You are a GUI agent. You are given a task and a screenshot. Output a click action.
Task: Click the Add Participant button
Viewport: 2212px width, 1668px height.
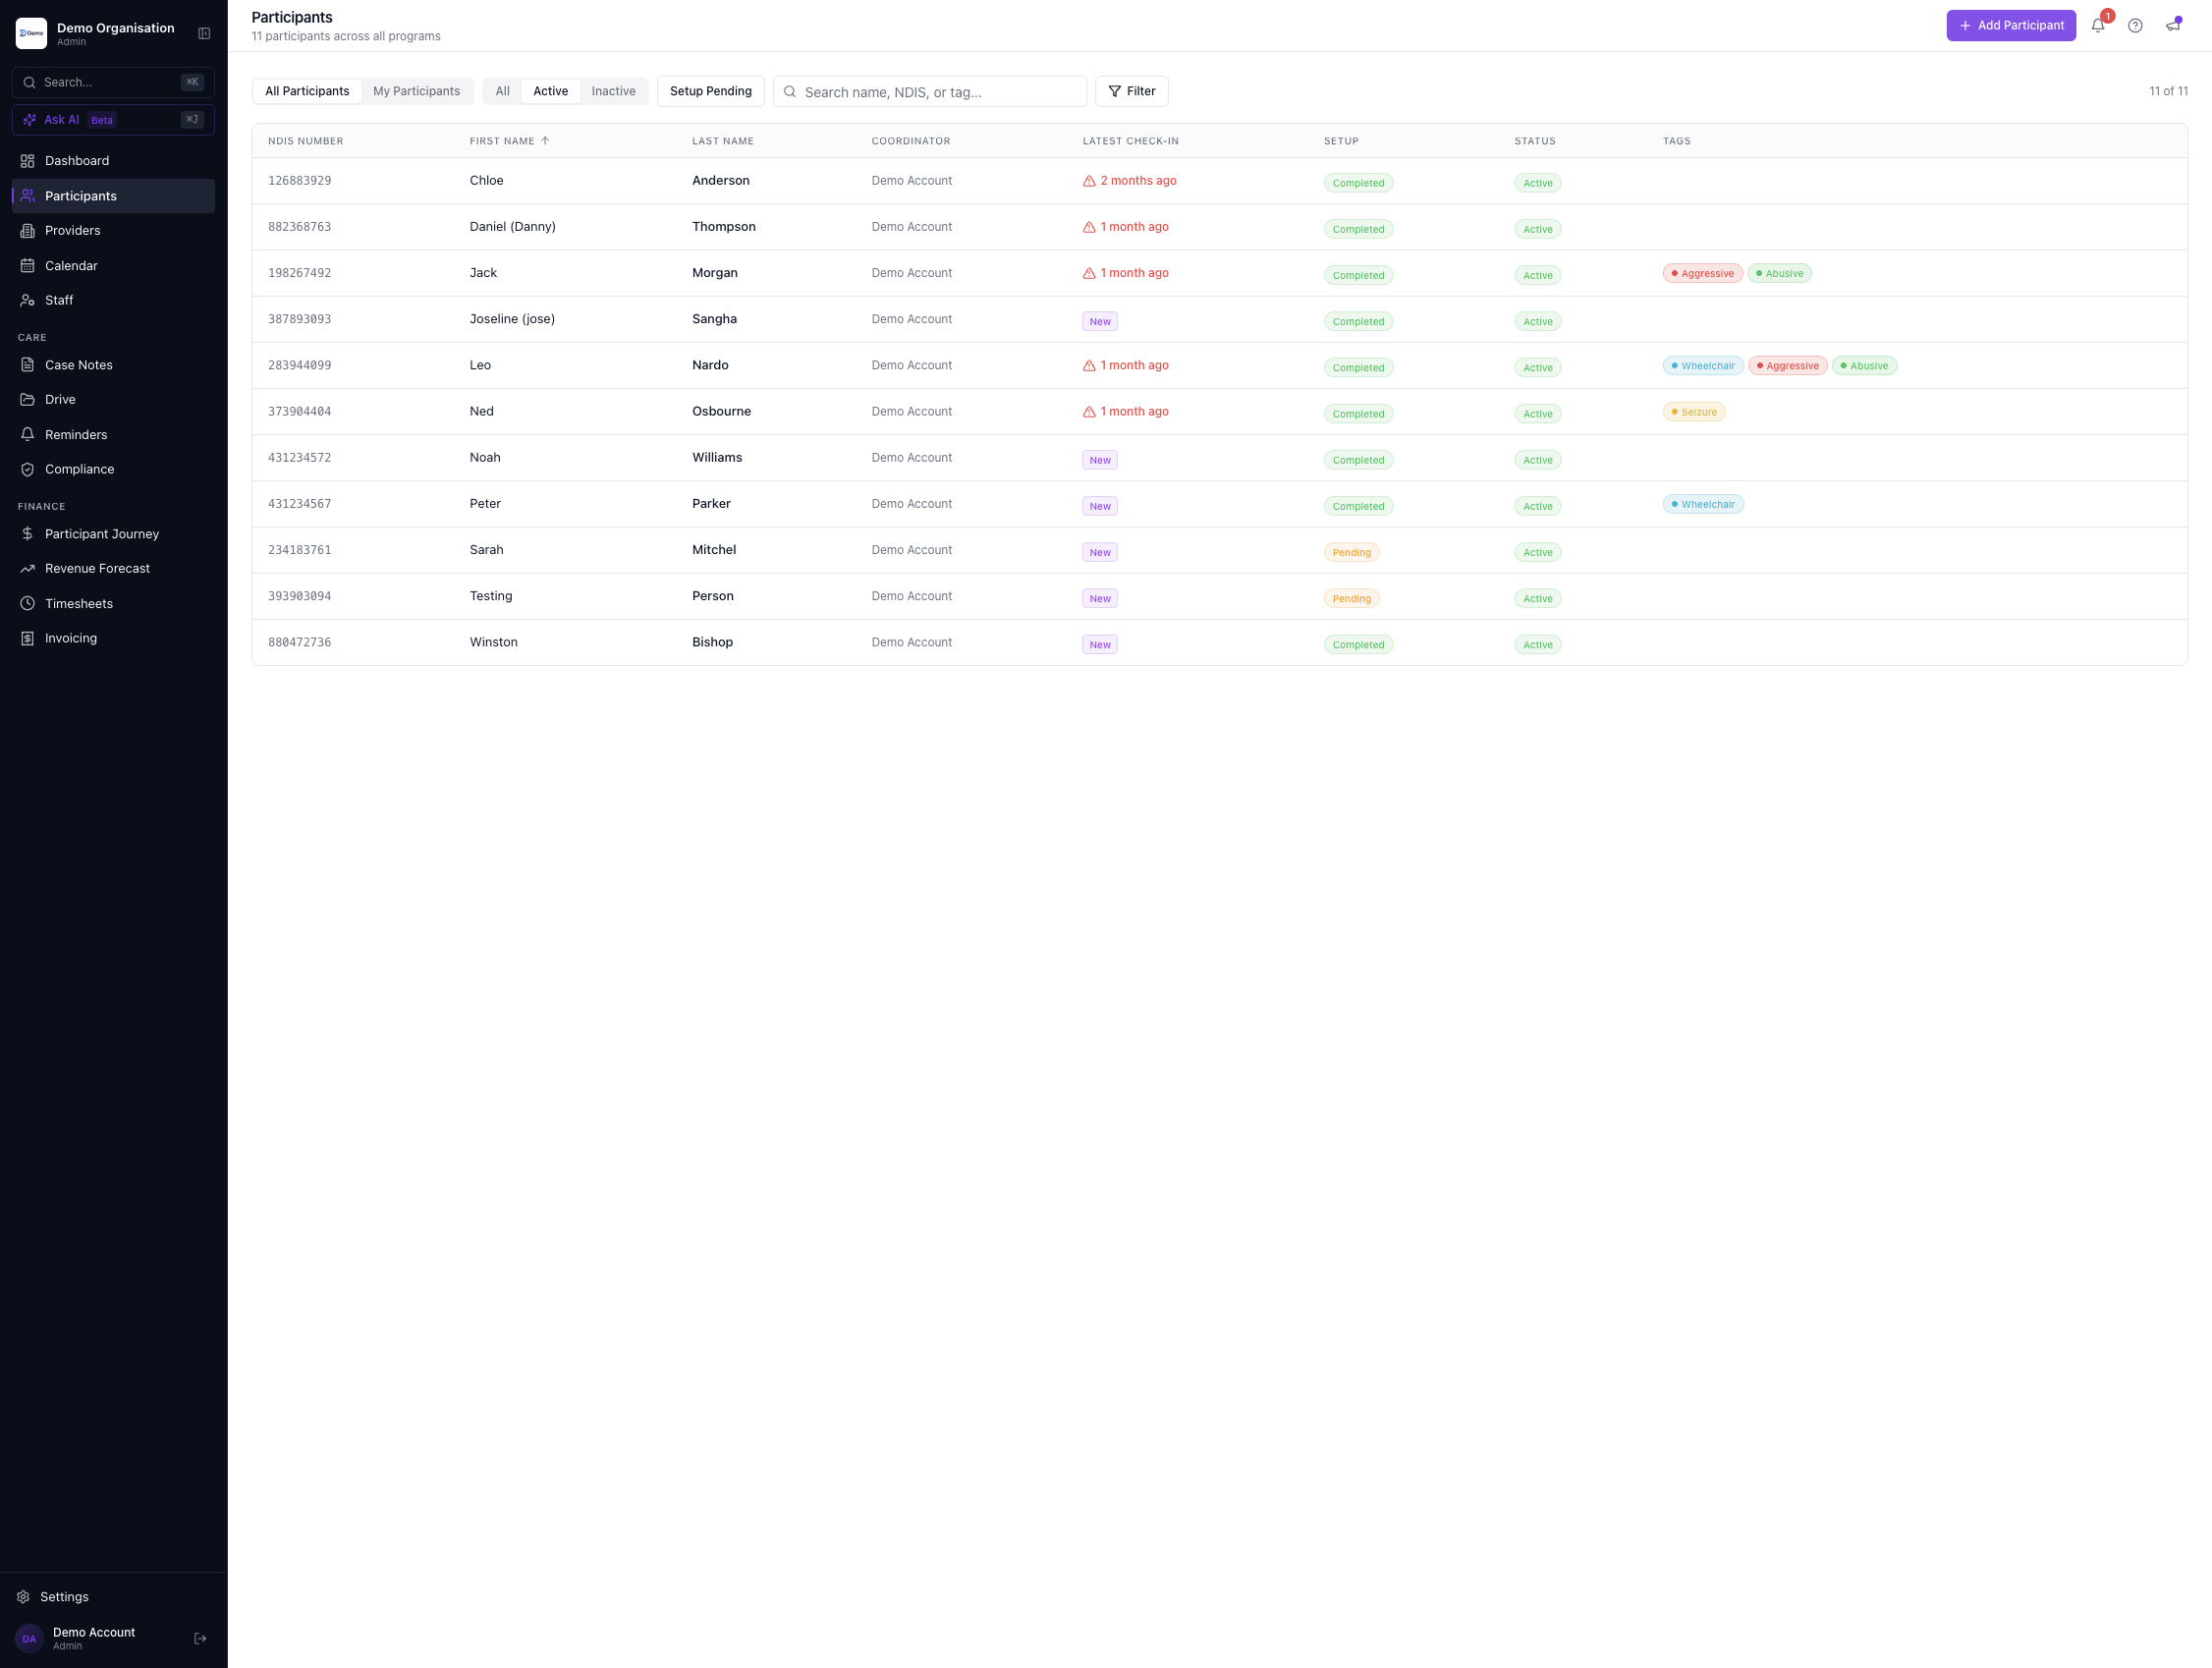pos(2010,26)
